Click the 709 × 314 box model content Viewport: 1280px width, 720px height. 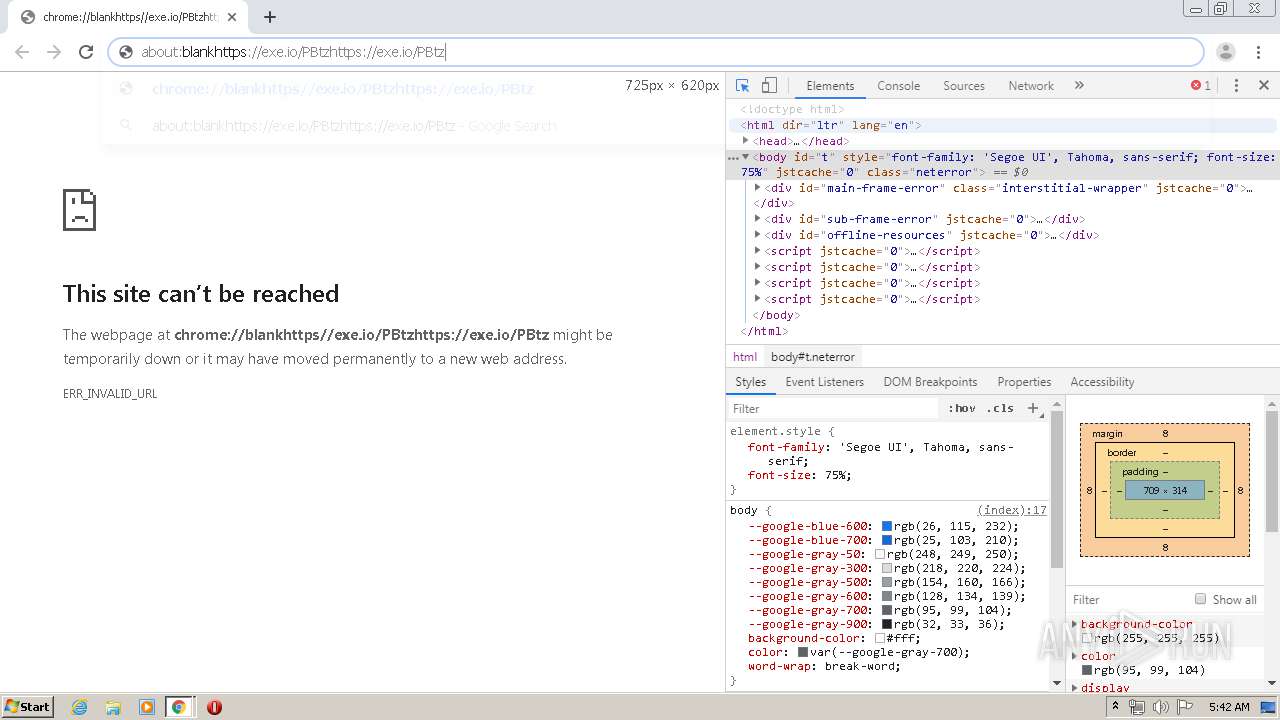[1165, 490]
